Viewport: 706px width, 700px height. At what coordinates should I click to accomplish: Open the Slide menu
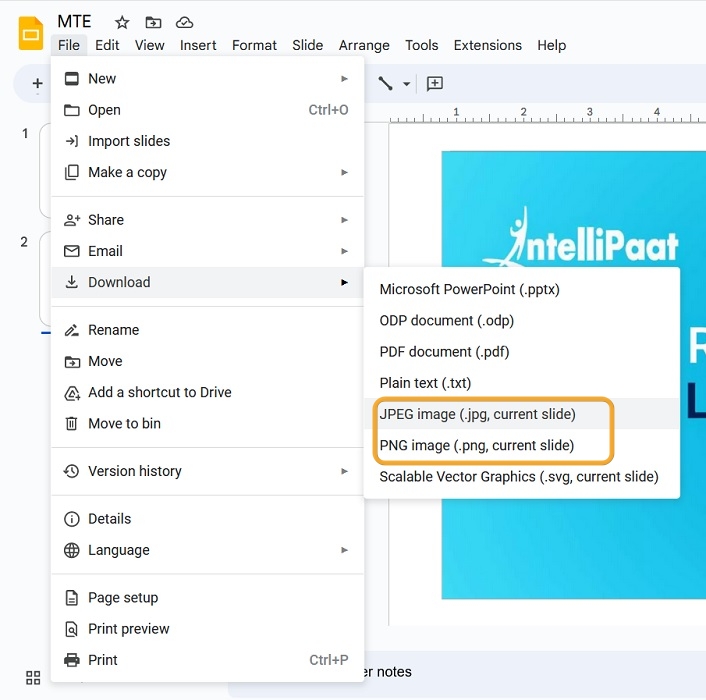pyautogui.click(x=308, y=45)
